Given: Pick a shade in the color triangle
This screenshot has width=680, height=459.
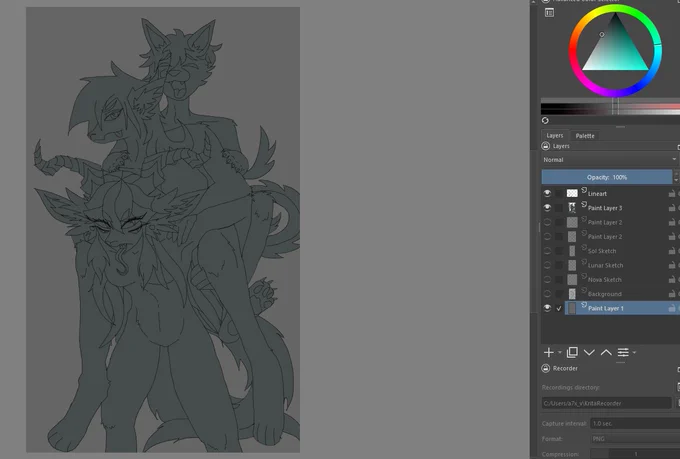Looking at the screenshot, I should [x=615, y=50].
